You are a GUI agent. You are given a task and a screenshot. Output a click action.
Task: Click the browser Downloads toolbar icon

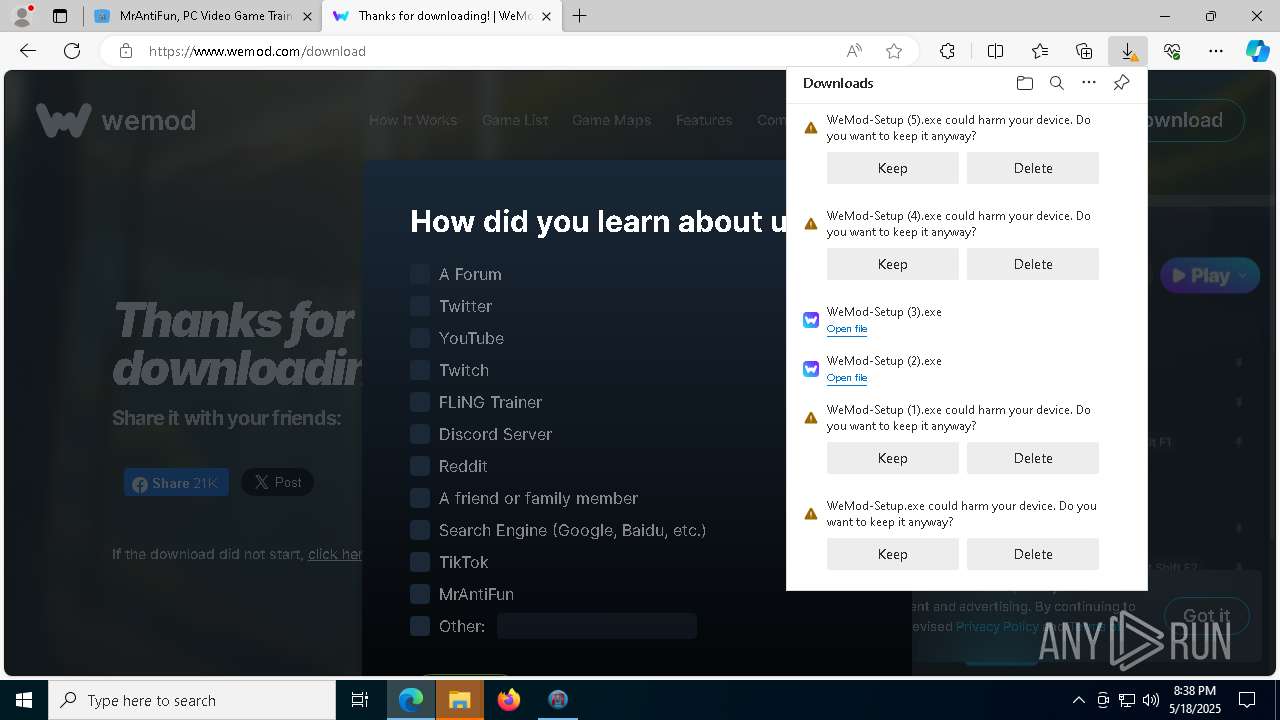tap(1128, 51)
